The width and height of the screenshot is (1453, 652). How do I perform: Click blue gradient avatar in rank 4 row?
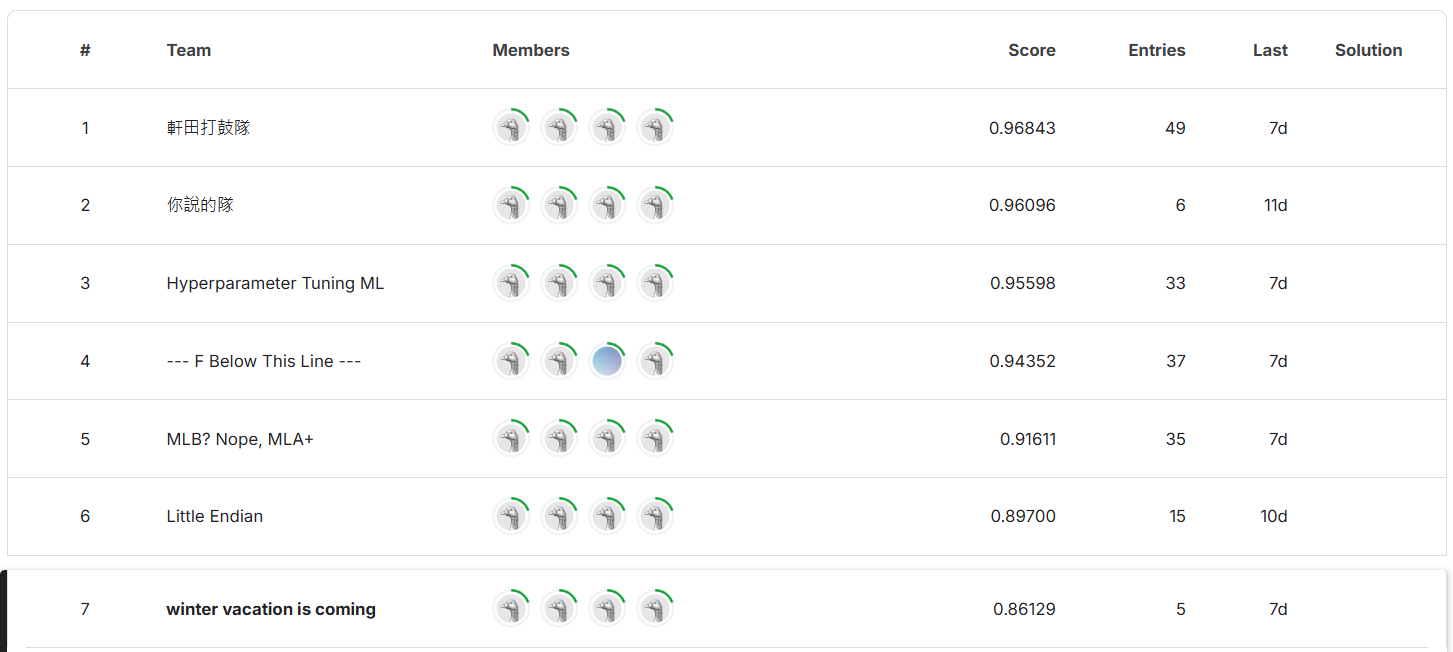[x=607, y=362]
